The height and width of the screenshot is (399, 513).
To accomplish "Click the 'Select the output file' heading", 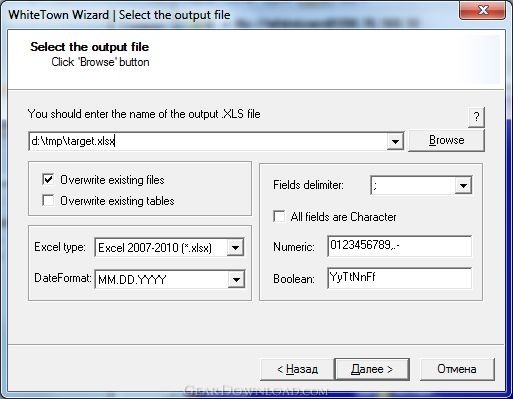I will [89, 47].
